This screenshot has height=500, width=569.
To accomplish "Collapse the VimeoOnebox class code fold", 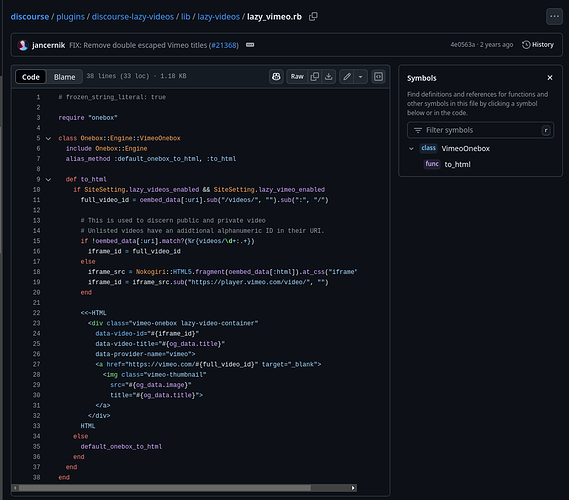I will (x=48, y=138).
